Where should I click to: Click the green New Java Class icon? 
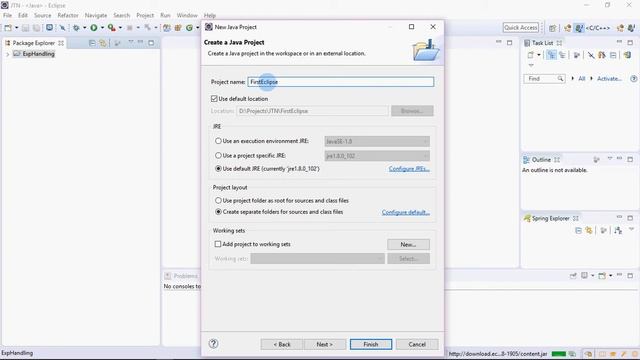189,28
